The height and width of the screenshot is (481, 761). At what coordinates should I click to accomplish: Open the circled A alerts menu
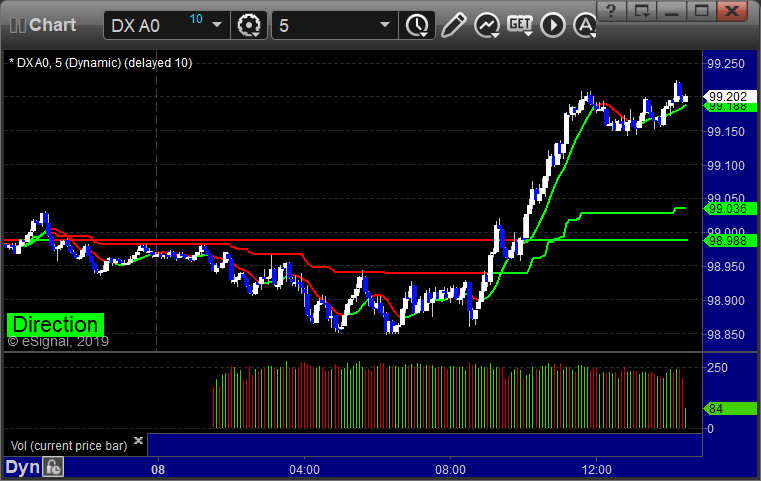coord(585,25)
